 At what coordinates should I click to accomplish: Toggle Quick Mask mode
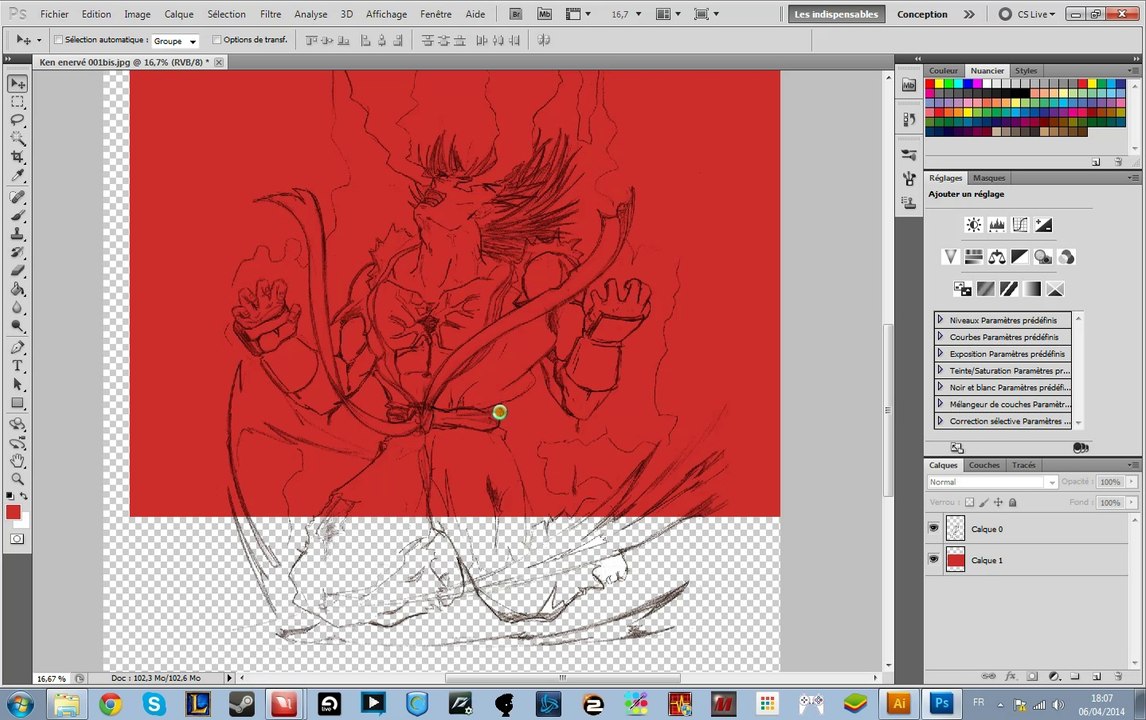(18, 539)
